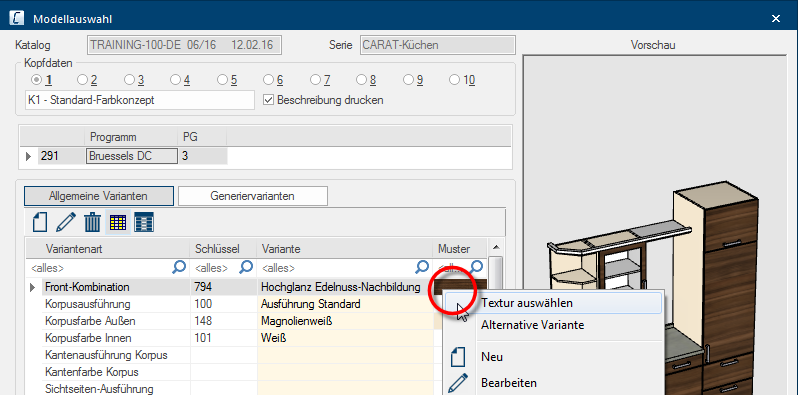Click the Variantenart column header
Viewport: 798px width, 395px height.
(x=107, y=249)
